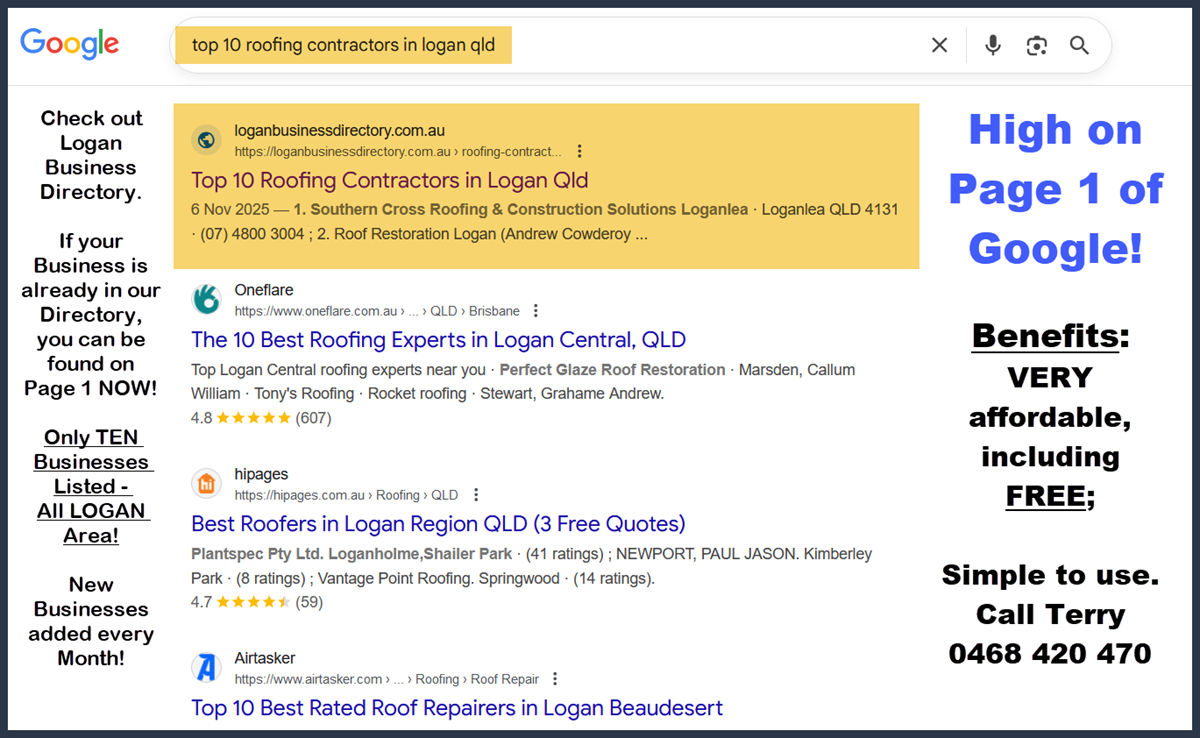Open more options for Oneflare result
Viewport: 1200px width, 738px height.
tap(537, 311)
